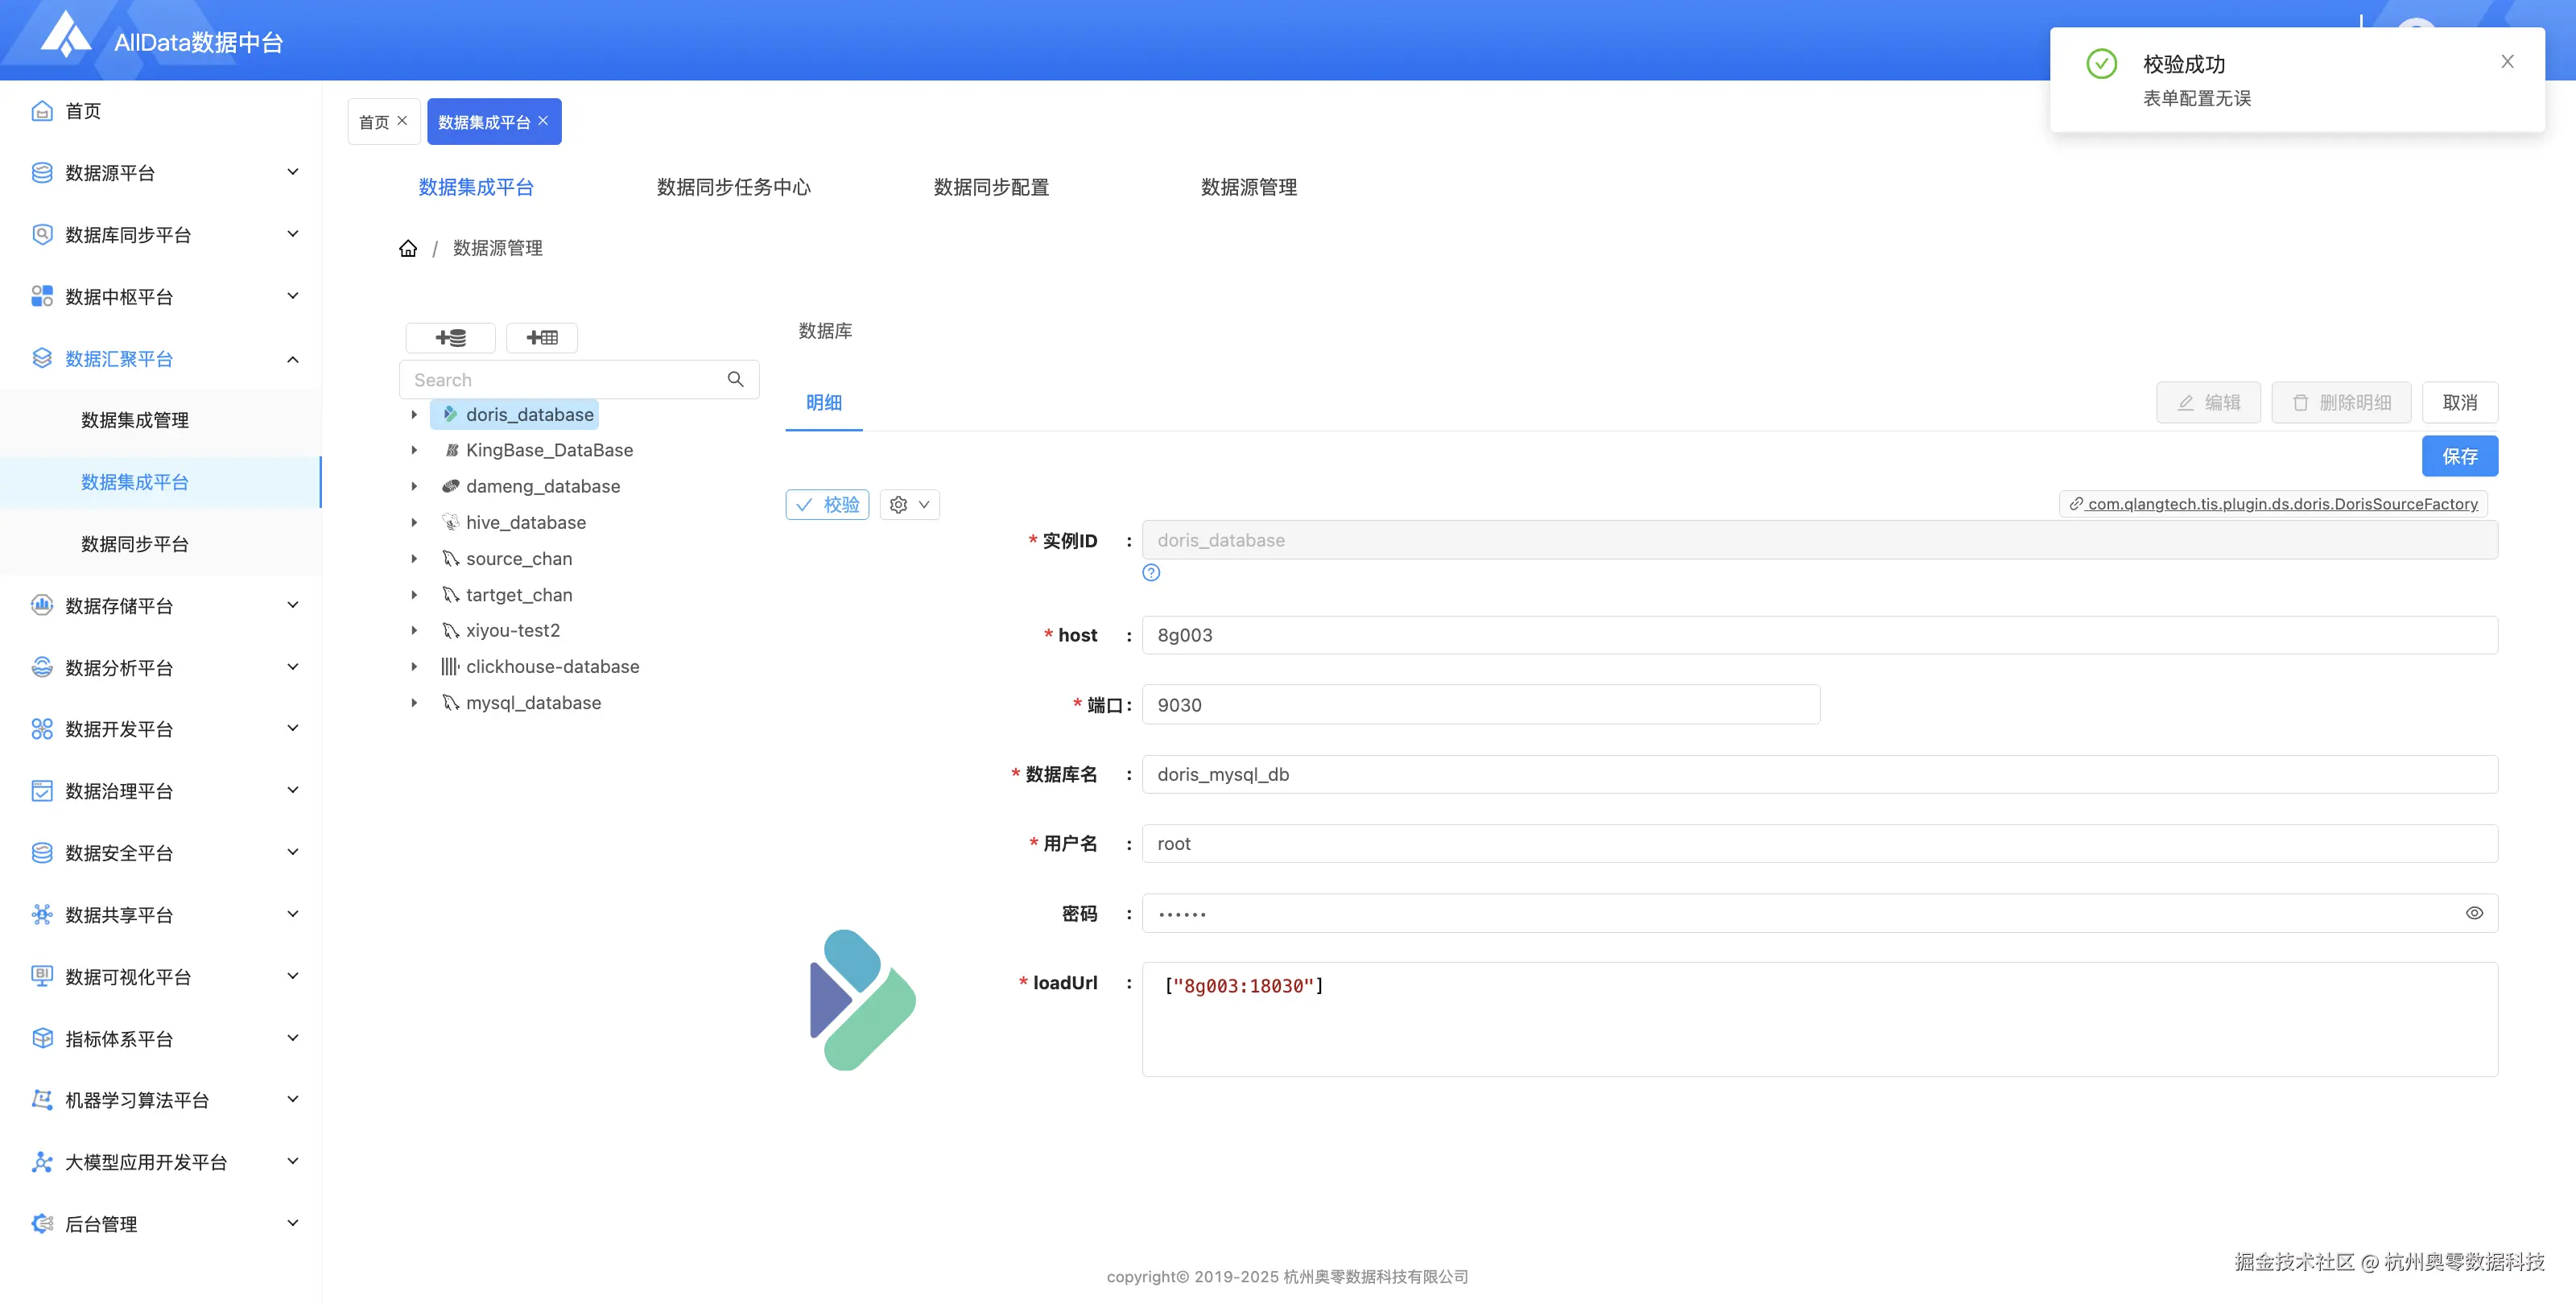2576x1304 pixels.
Task: Click the add datasource icon button
Action: pyautogui.click(x=450, y=338)
